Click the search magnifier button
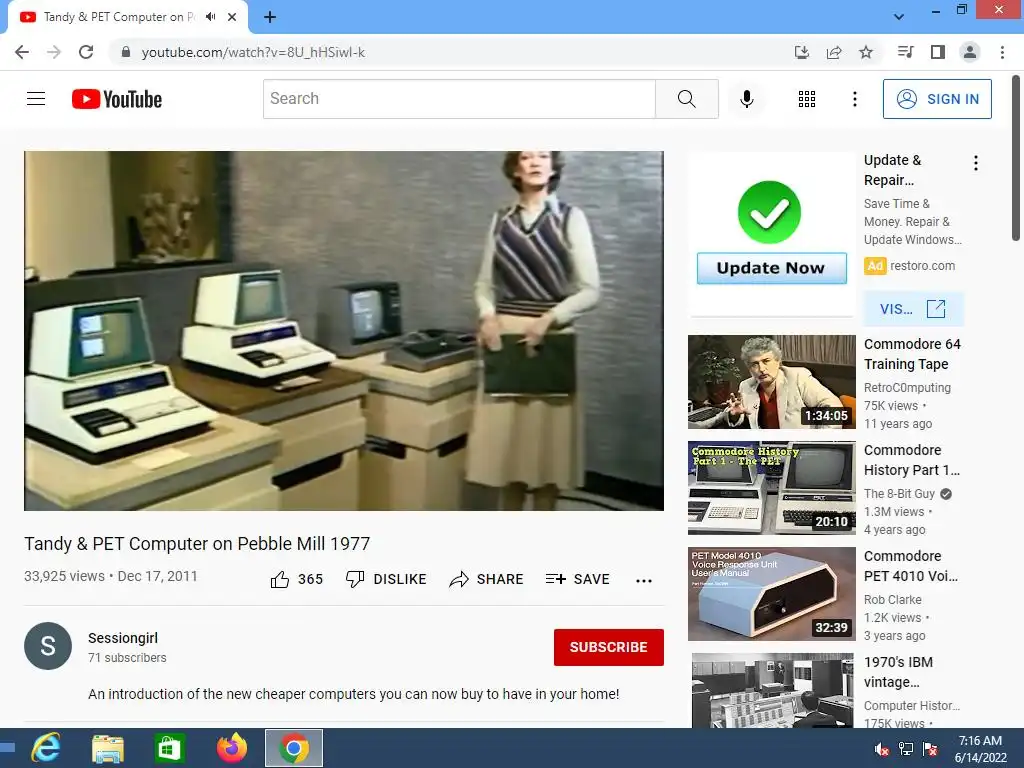Viewport: 1024px width, 768px height. click(x=686, y=99)
